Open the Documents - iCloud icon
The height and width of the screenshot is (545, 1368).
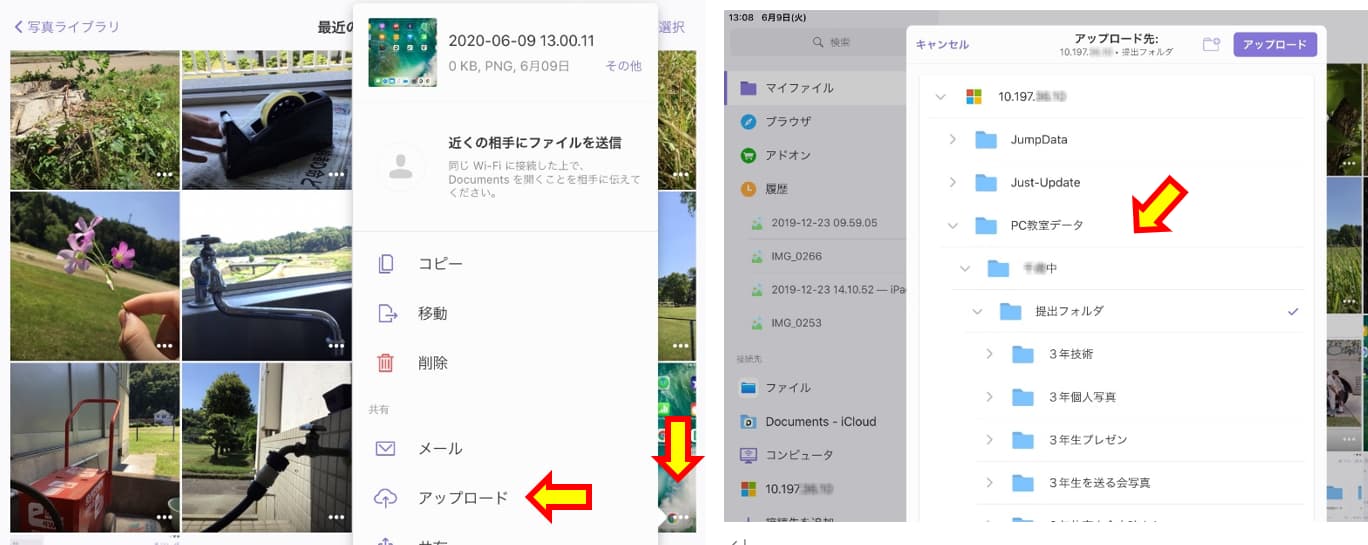pos(748,421)
